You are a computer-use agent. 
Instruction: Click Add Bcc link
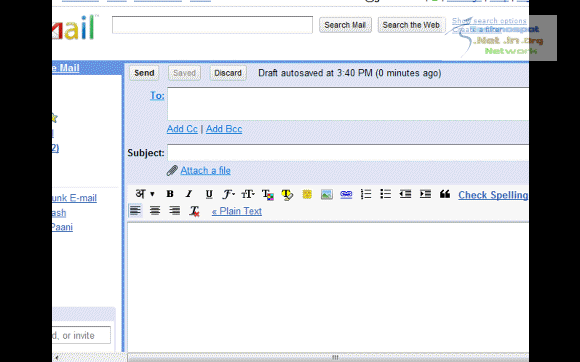[x=224, y=129]
